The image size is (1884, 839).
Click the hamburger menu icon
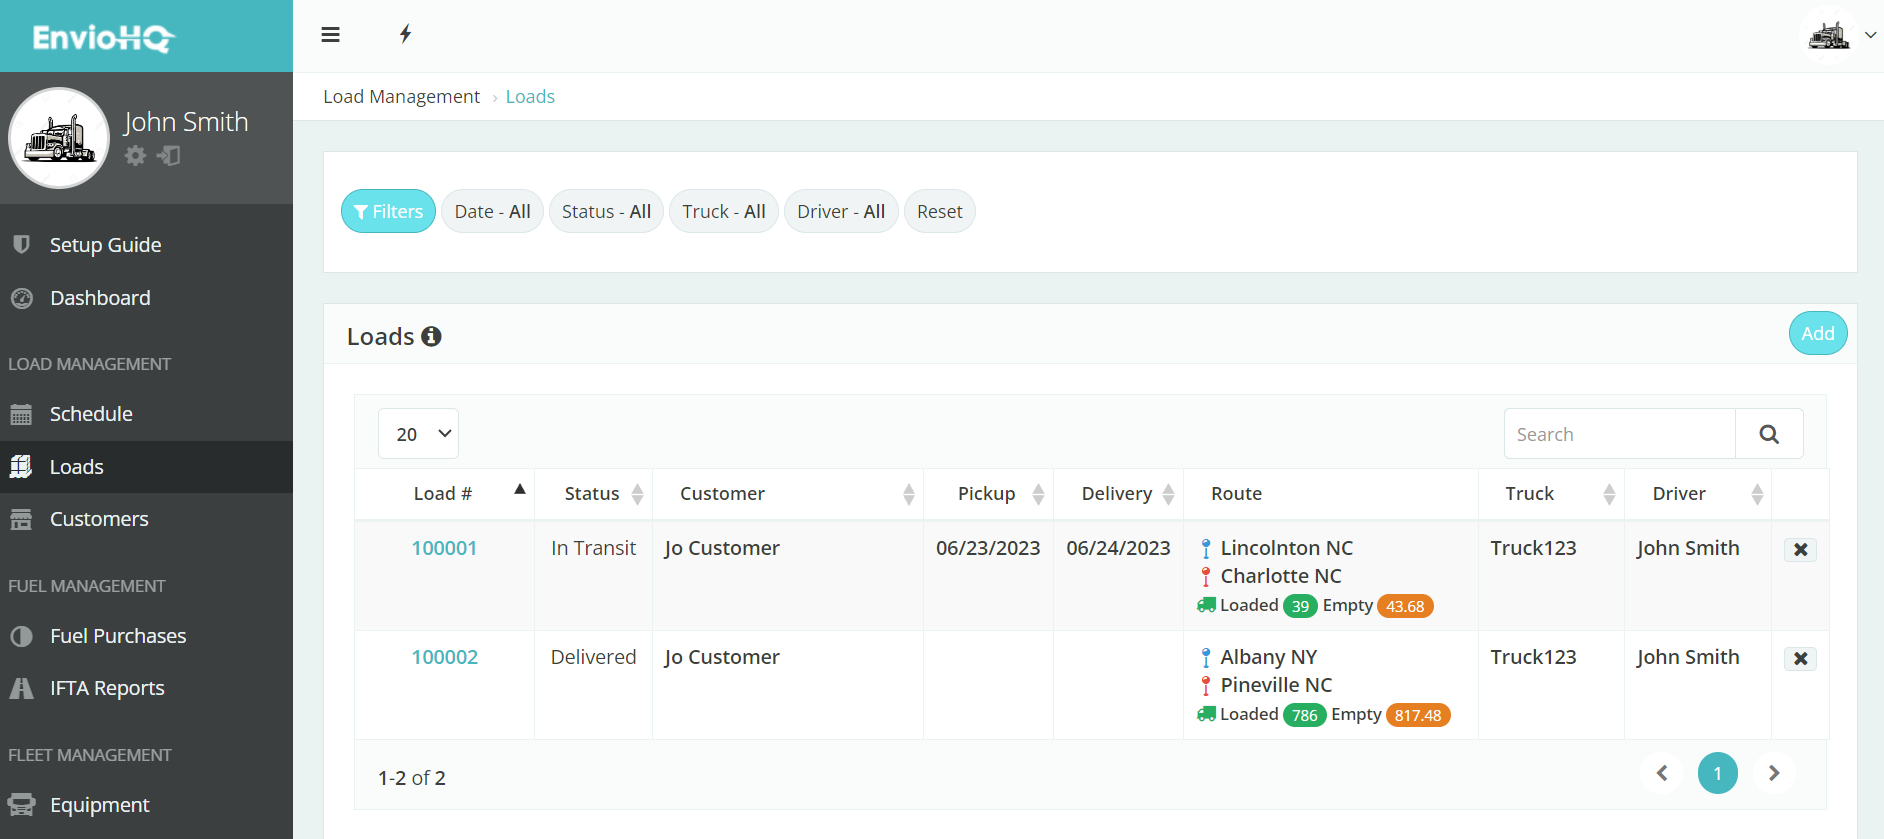click(x=330, y=35)
